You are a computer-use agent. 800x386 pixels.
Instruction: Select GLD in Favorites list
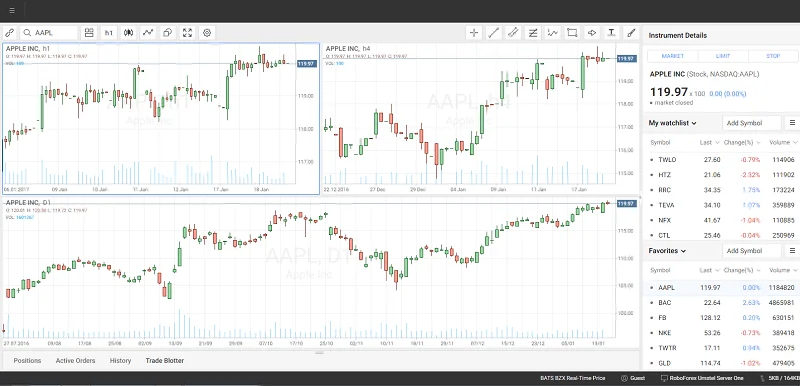click(x=722, y=364)
